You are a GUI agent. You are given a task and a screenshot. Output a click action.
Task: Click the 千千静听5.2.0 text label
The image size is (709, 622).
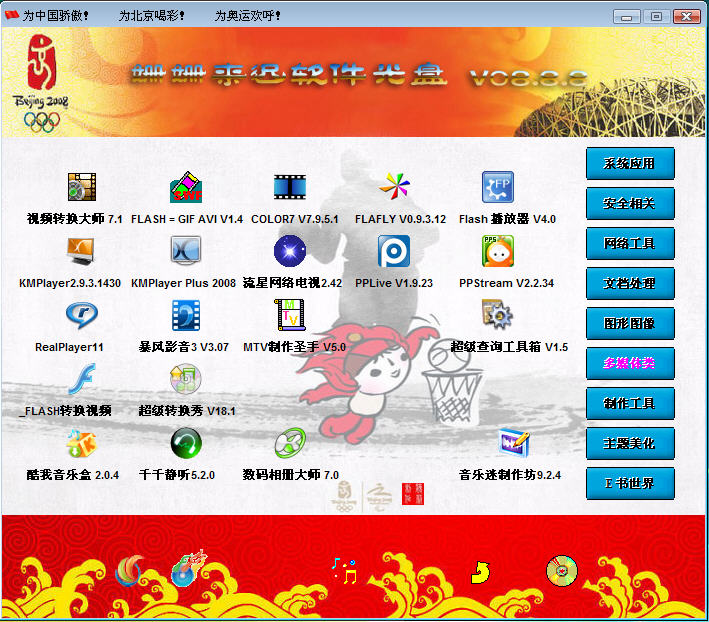(x=177, y=475)
